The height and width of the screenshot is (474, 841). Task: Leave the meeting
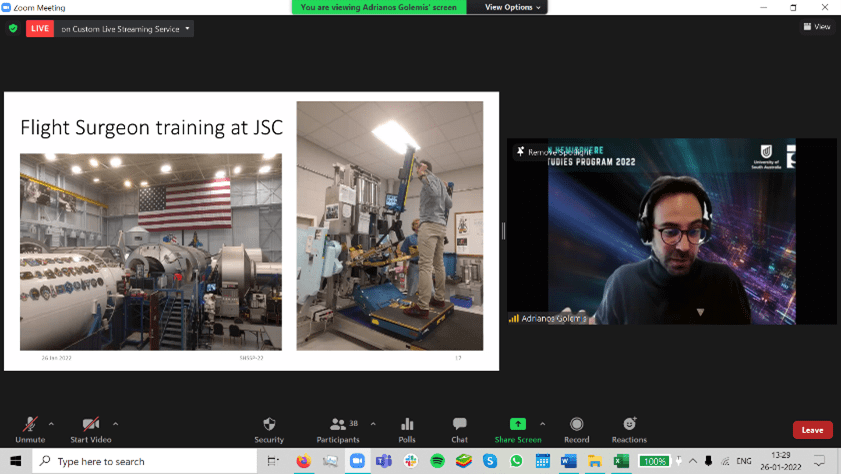[x=812, y=430]
